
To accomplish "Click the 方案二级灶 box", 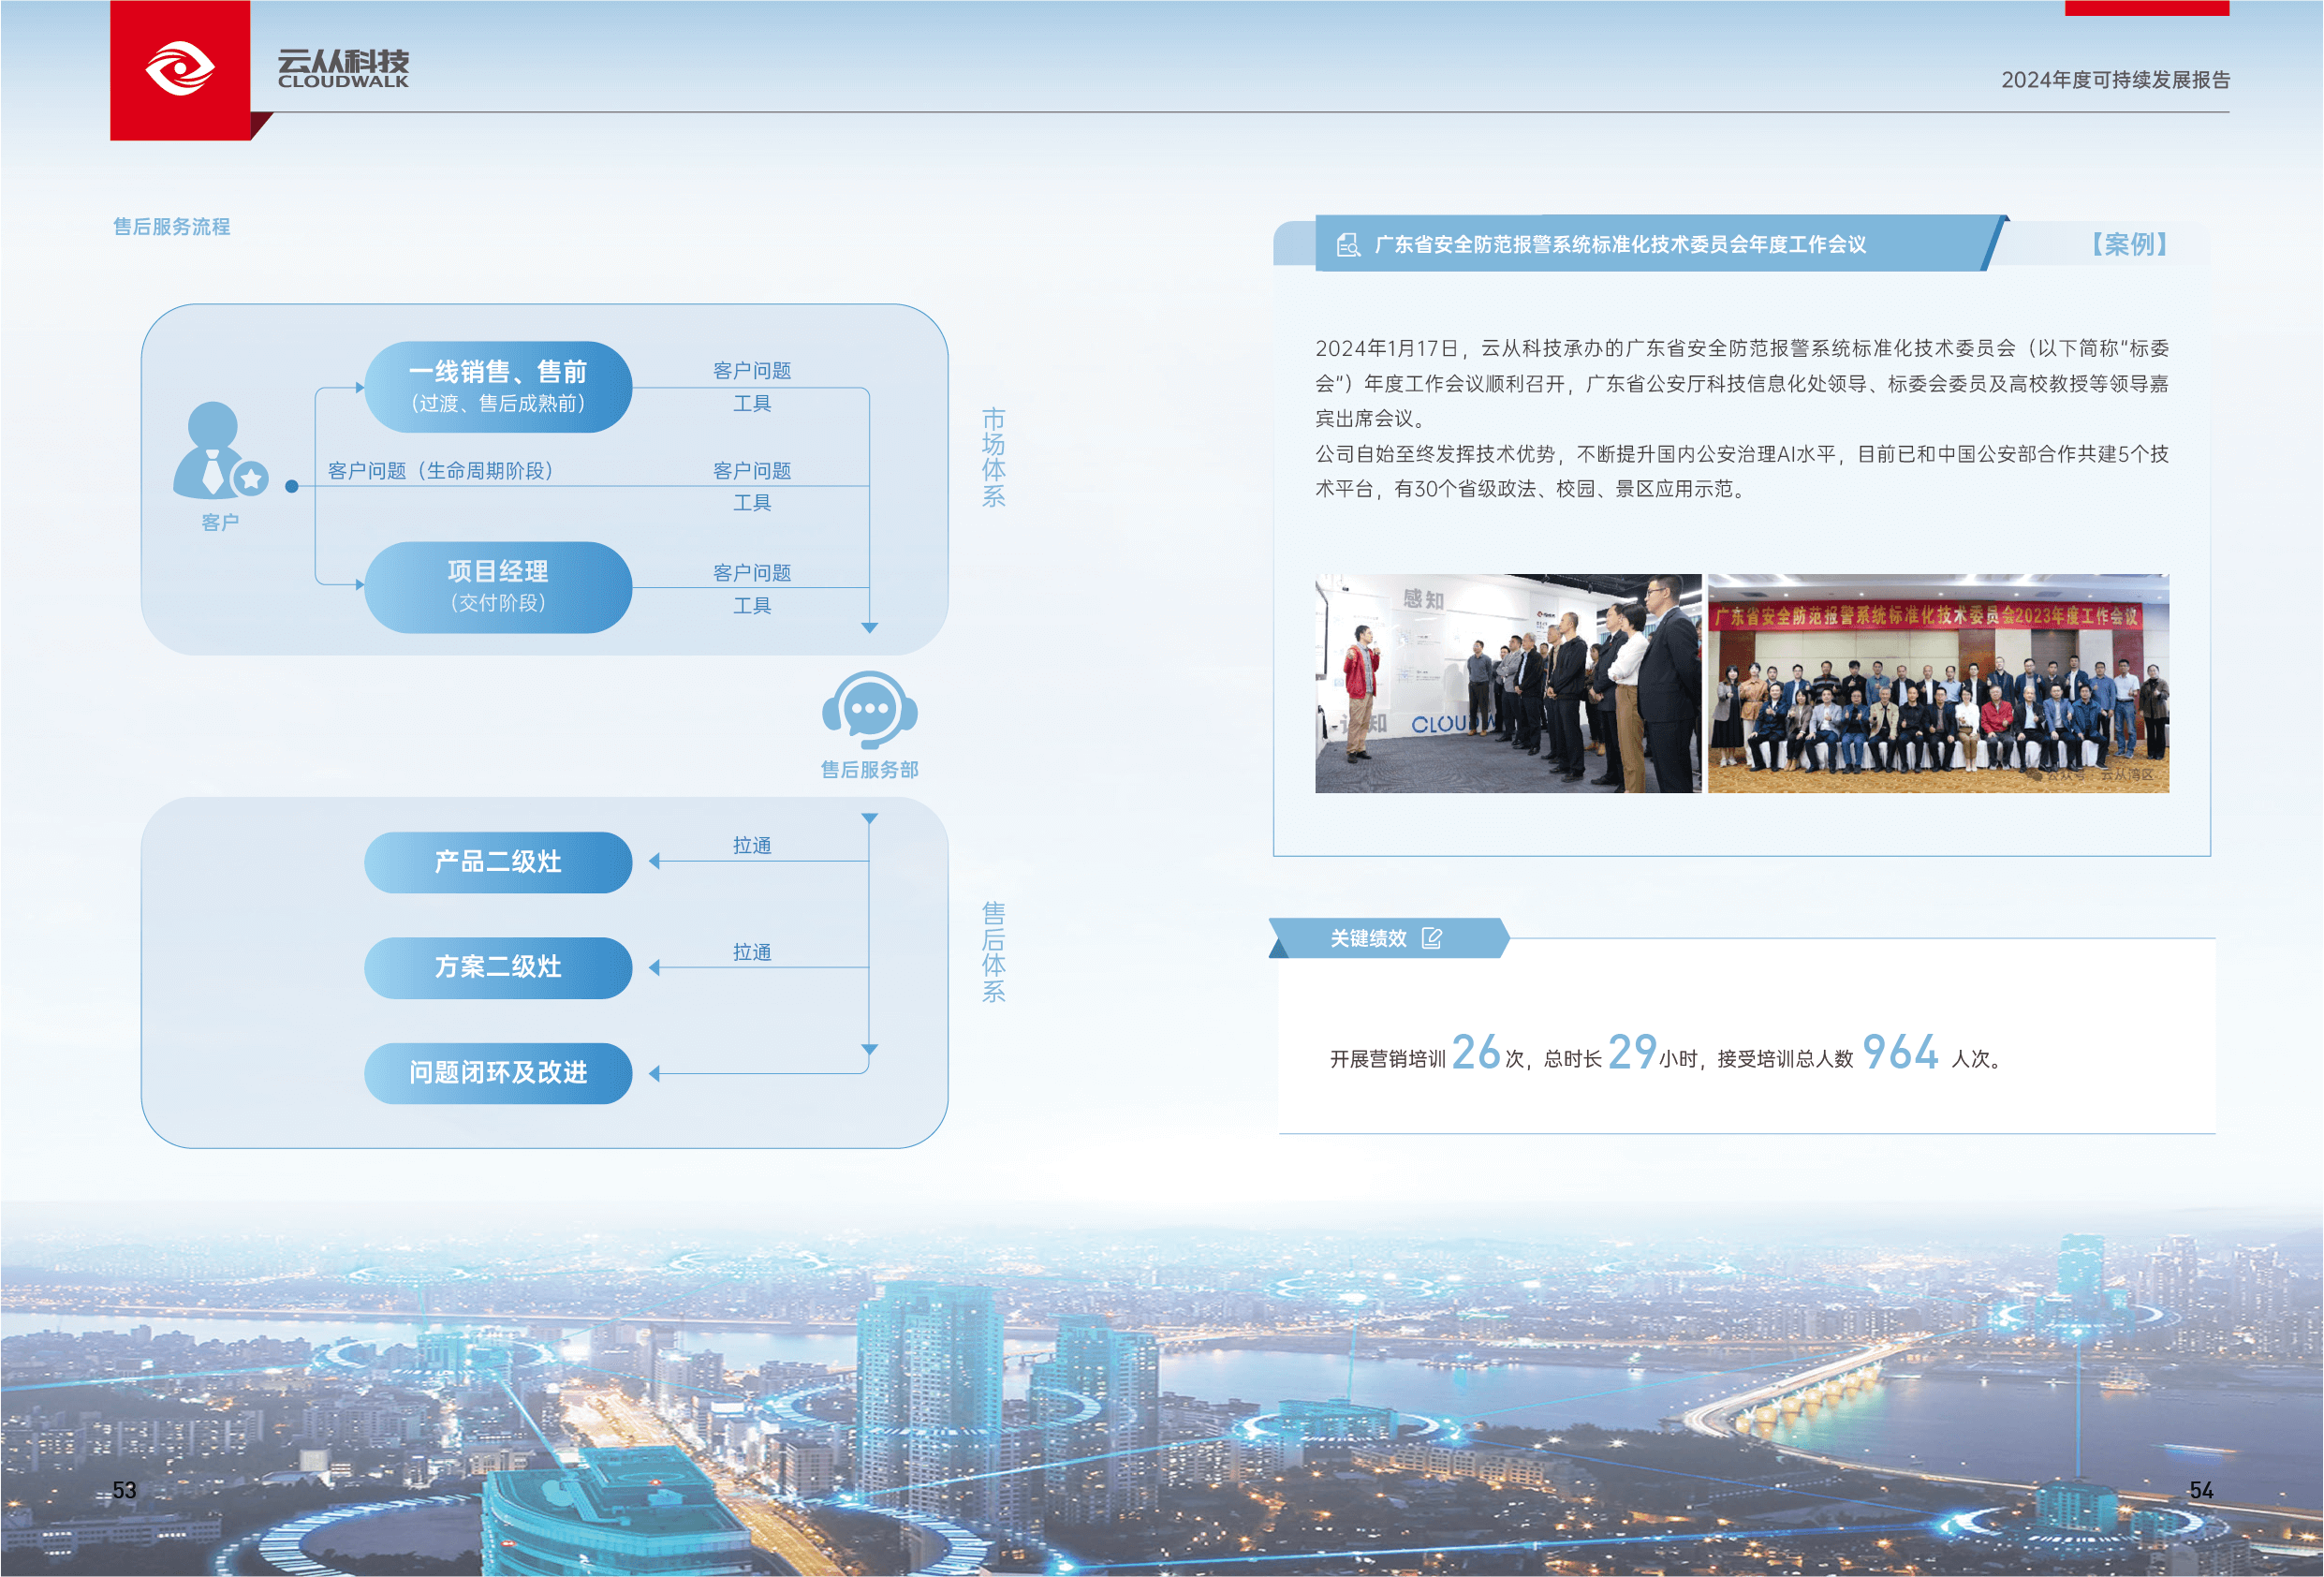I will [498, 967].
